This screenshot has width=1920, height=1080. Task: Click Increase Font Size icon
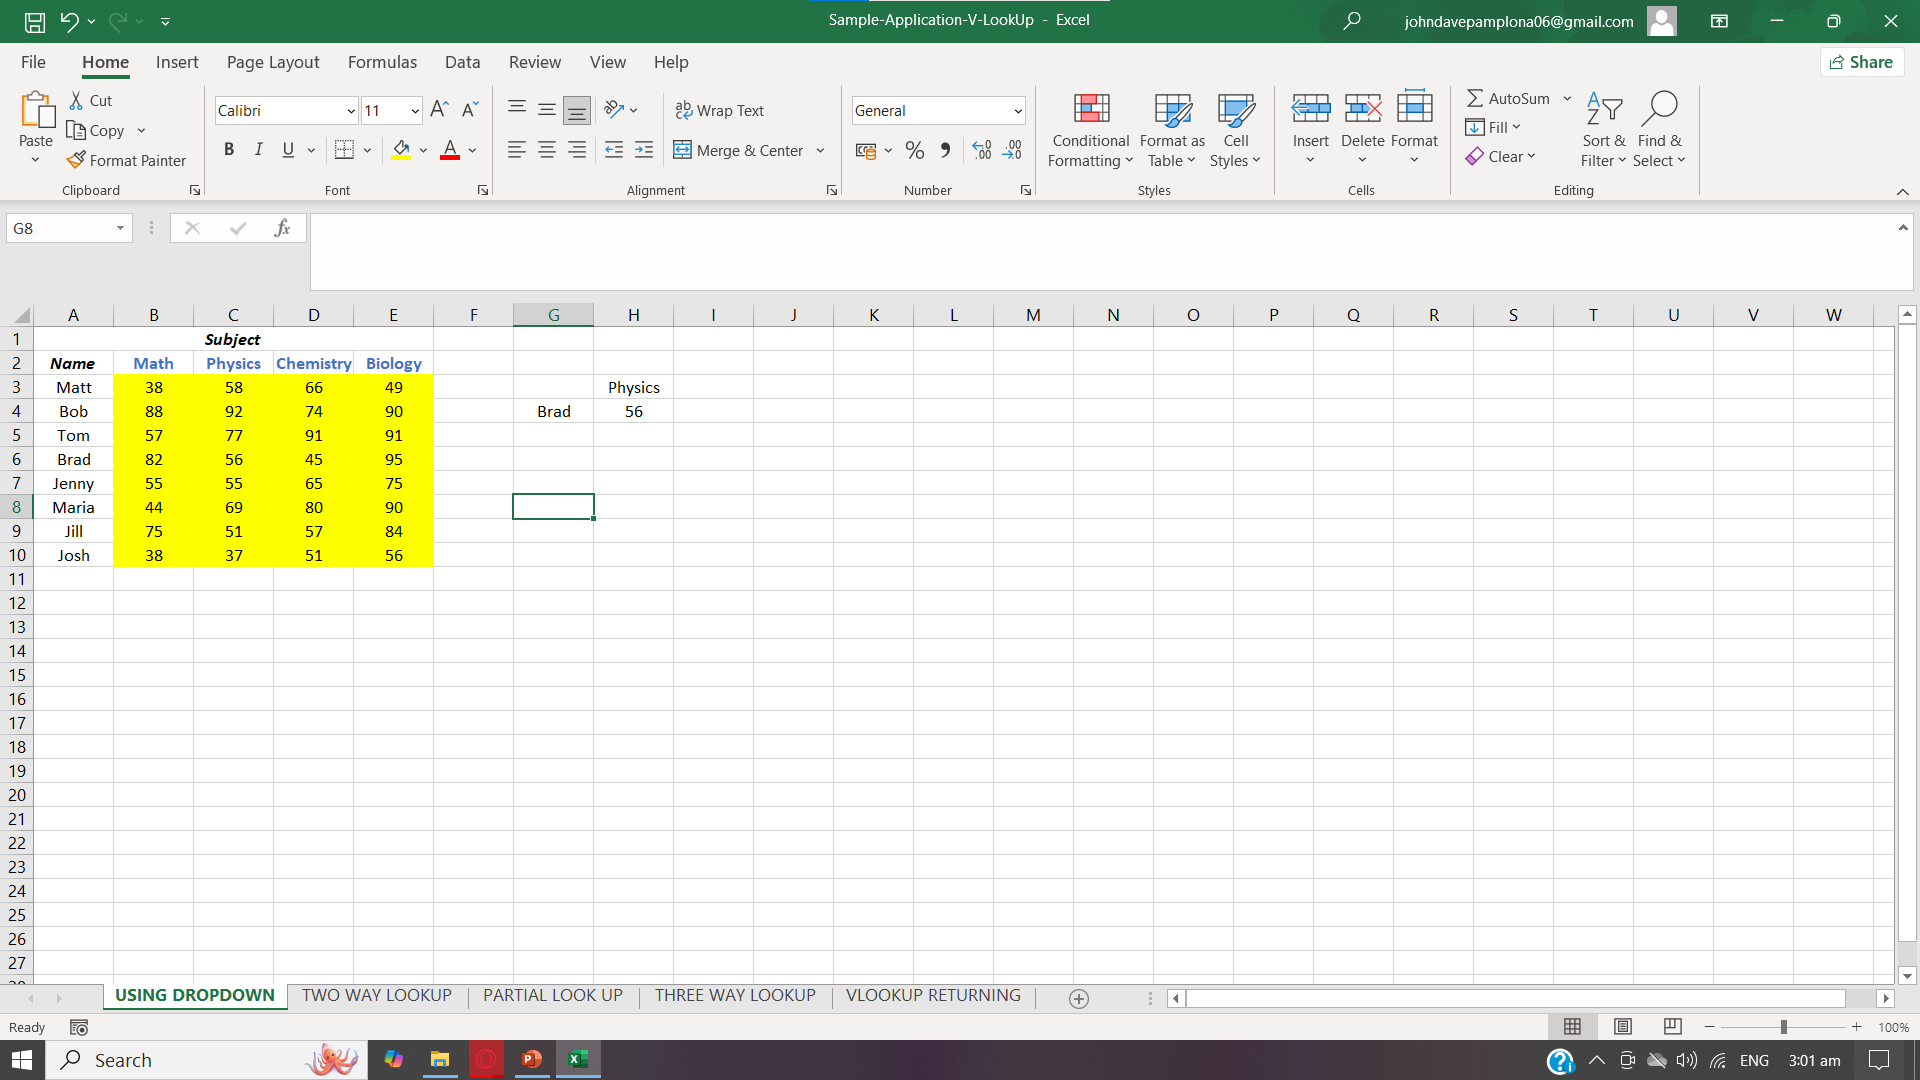(439, 110)
